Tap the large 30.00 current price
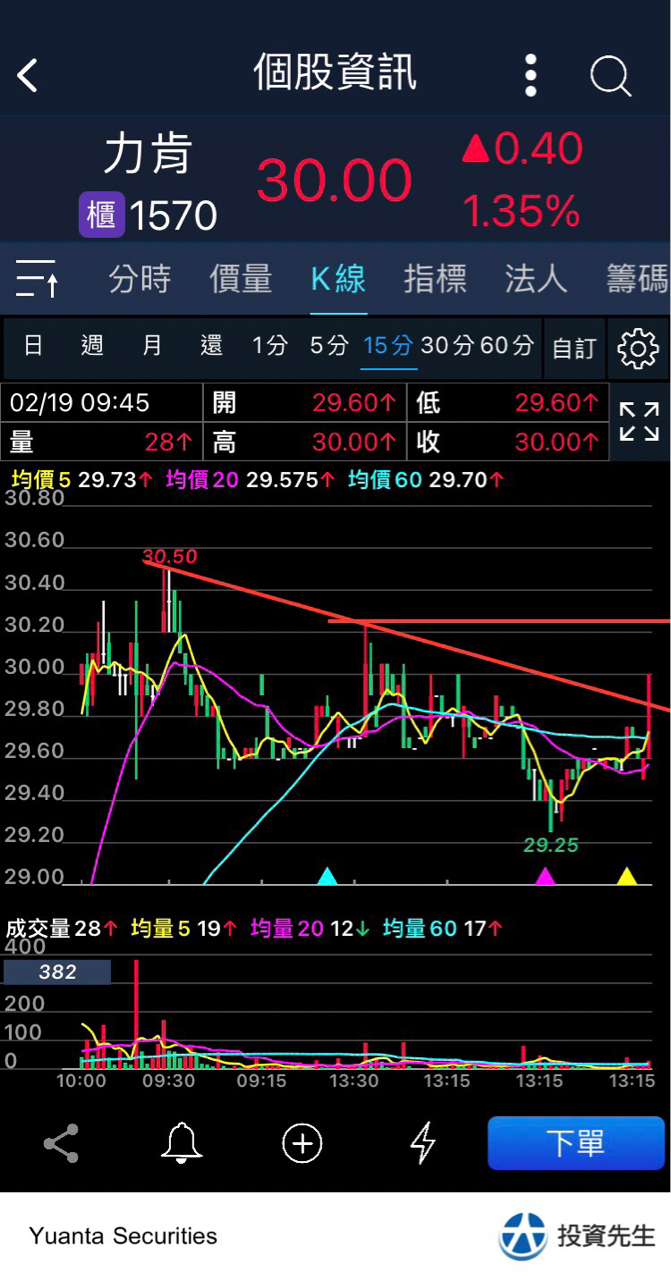The height and width of the screenshot is (1280, 671). click(334, 181)
